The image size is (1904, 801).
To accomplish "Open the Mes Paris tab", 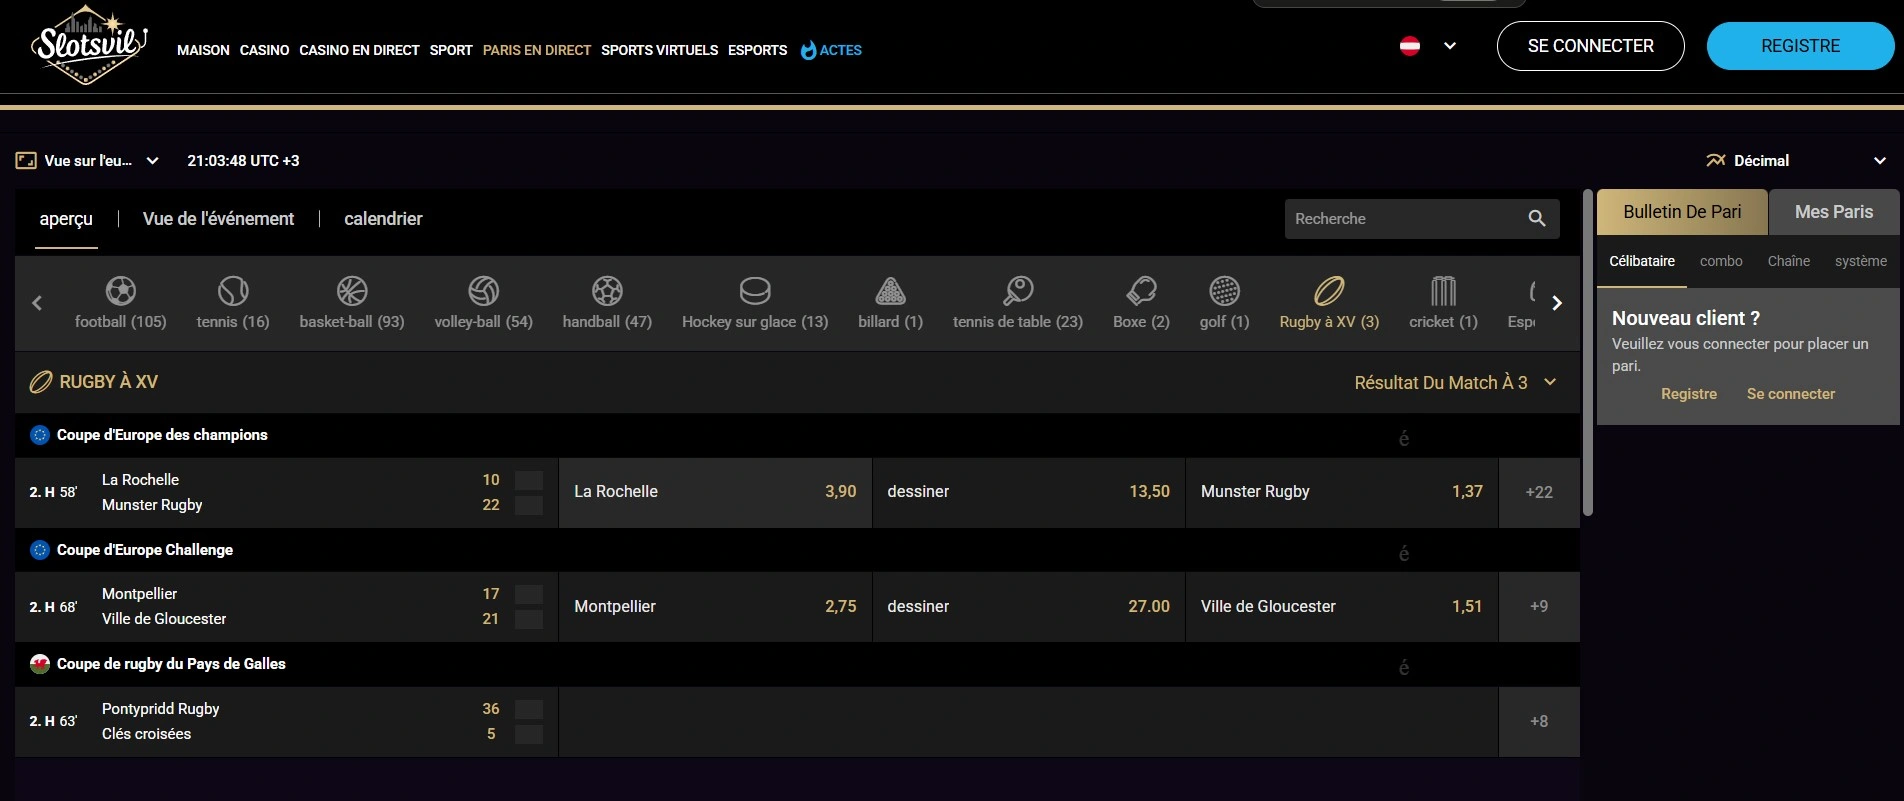I will point(1833,212).
